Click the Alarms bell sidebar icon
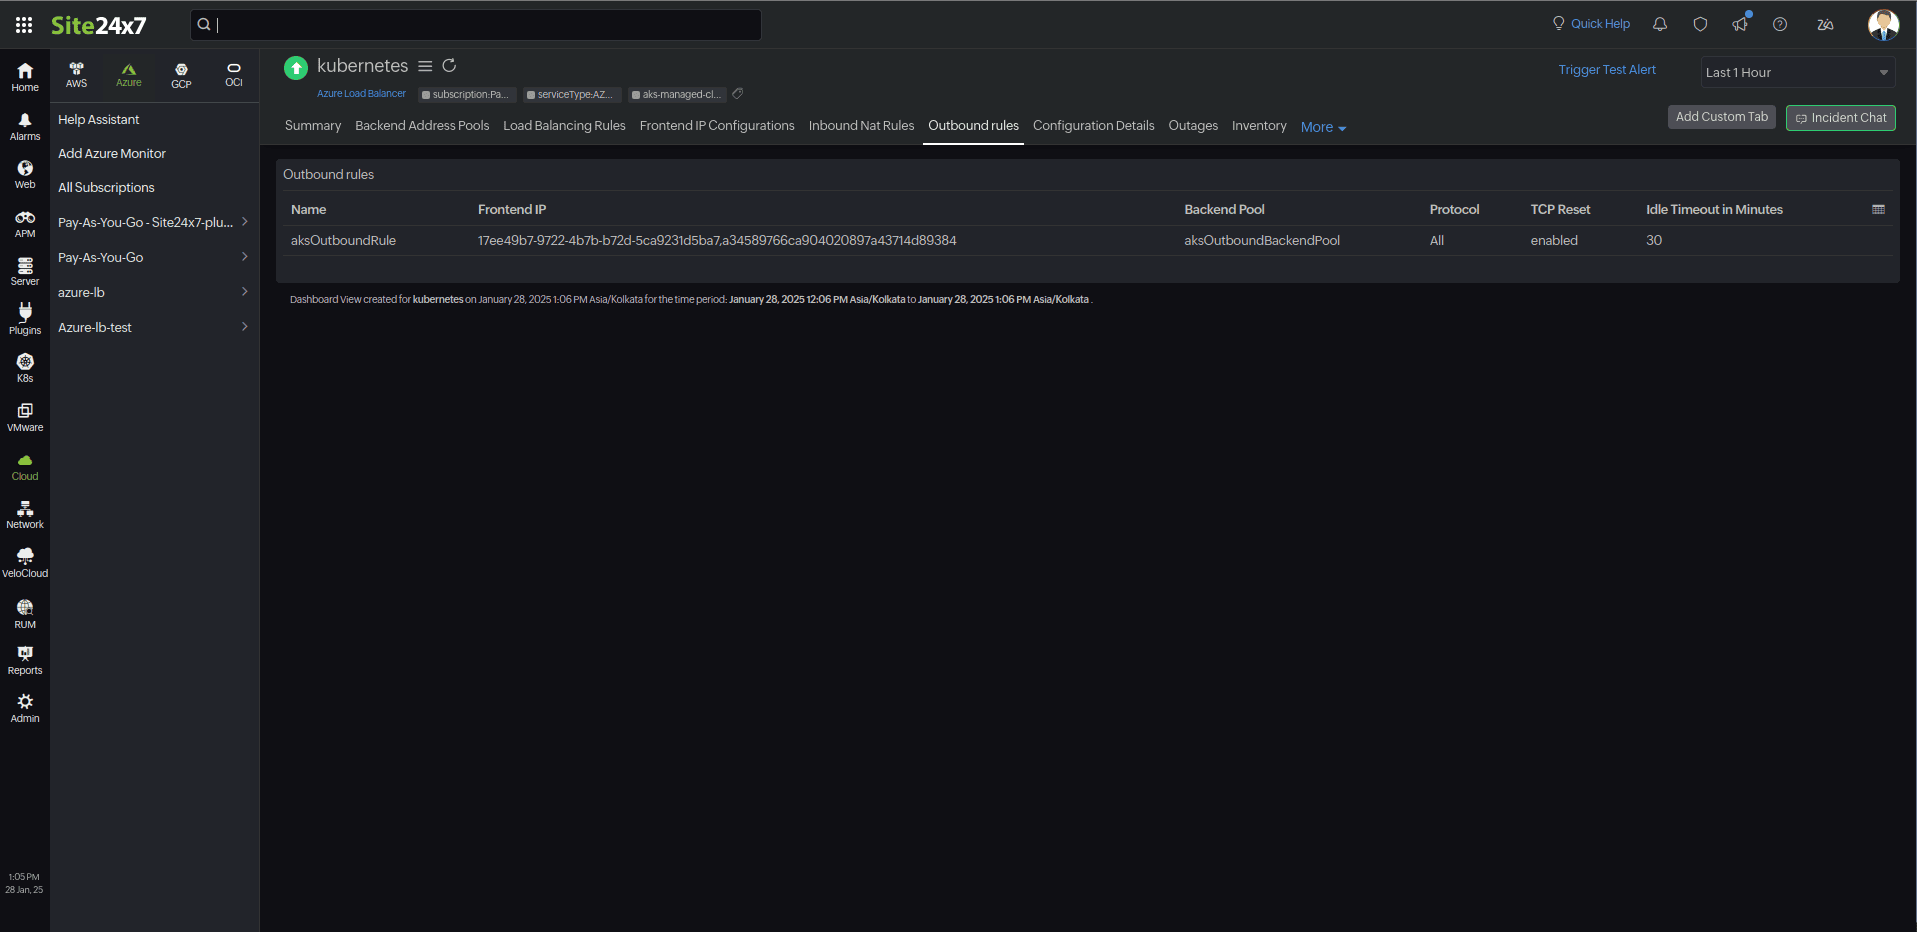 click(25, 126)
